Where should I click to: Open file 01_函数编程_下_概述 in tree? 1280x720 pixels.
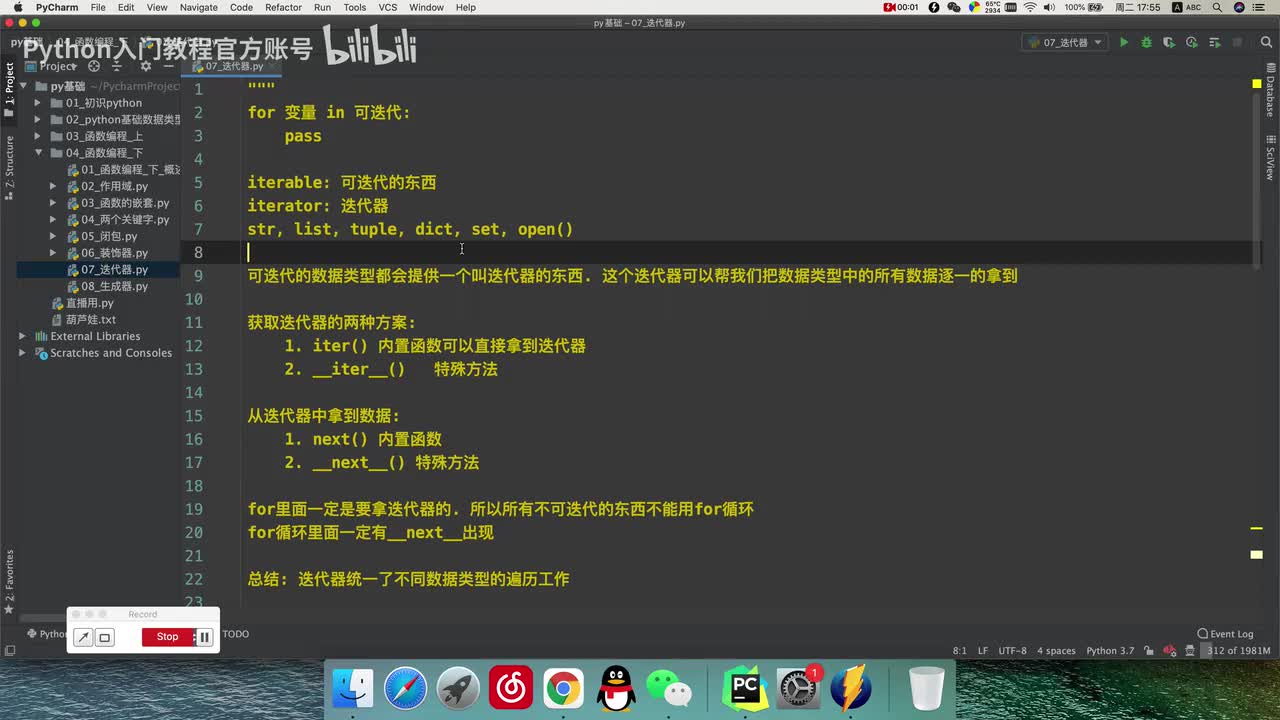[x=124, y=170]
